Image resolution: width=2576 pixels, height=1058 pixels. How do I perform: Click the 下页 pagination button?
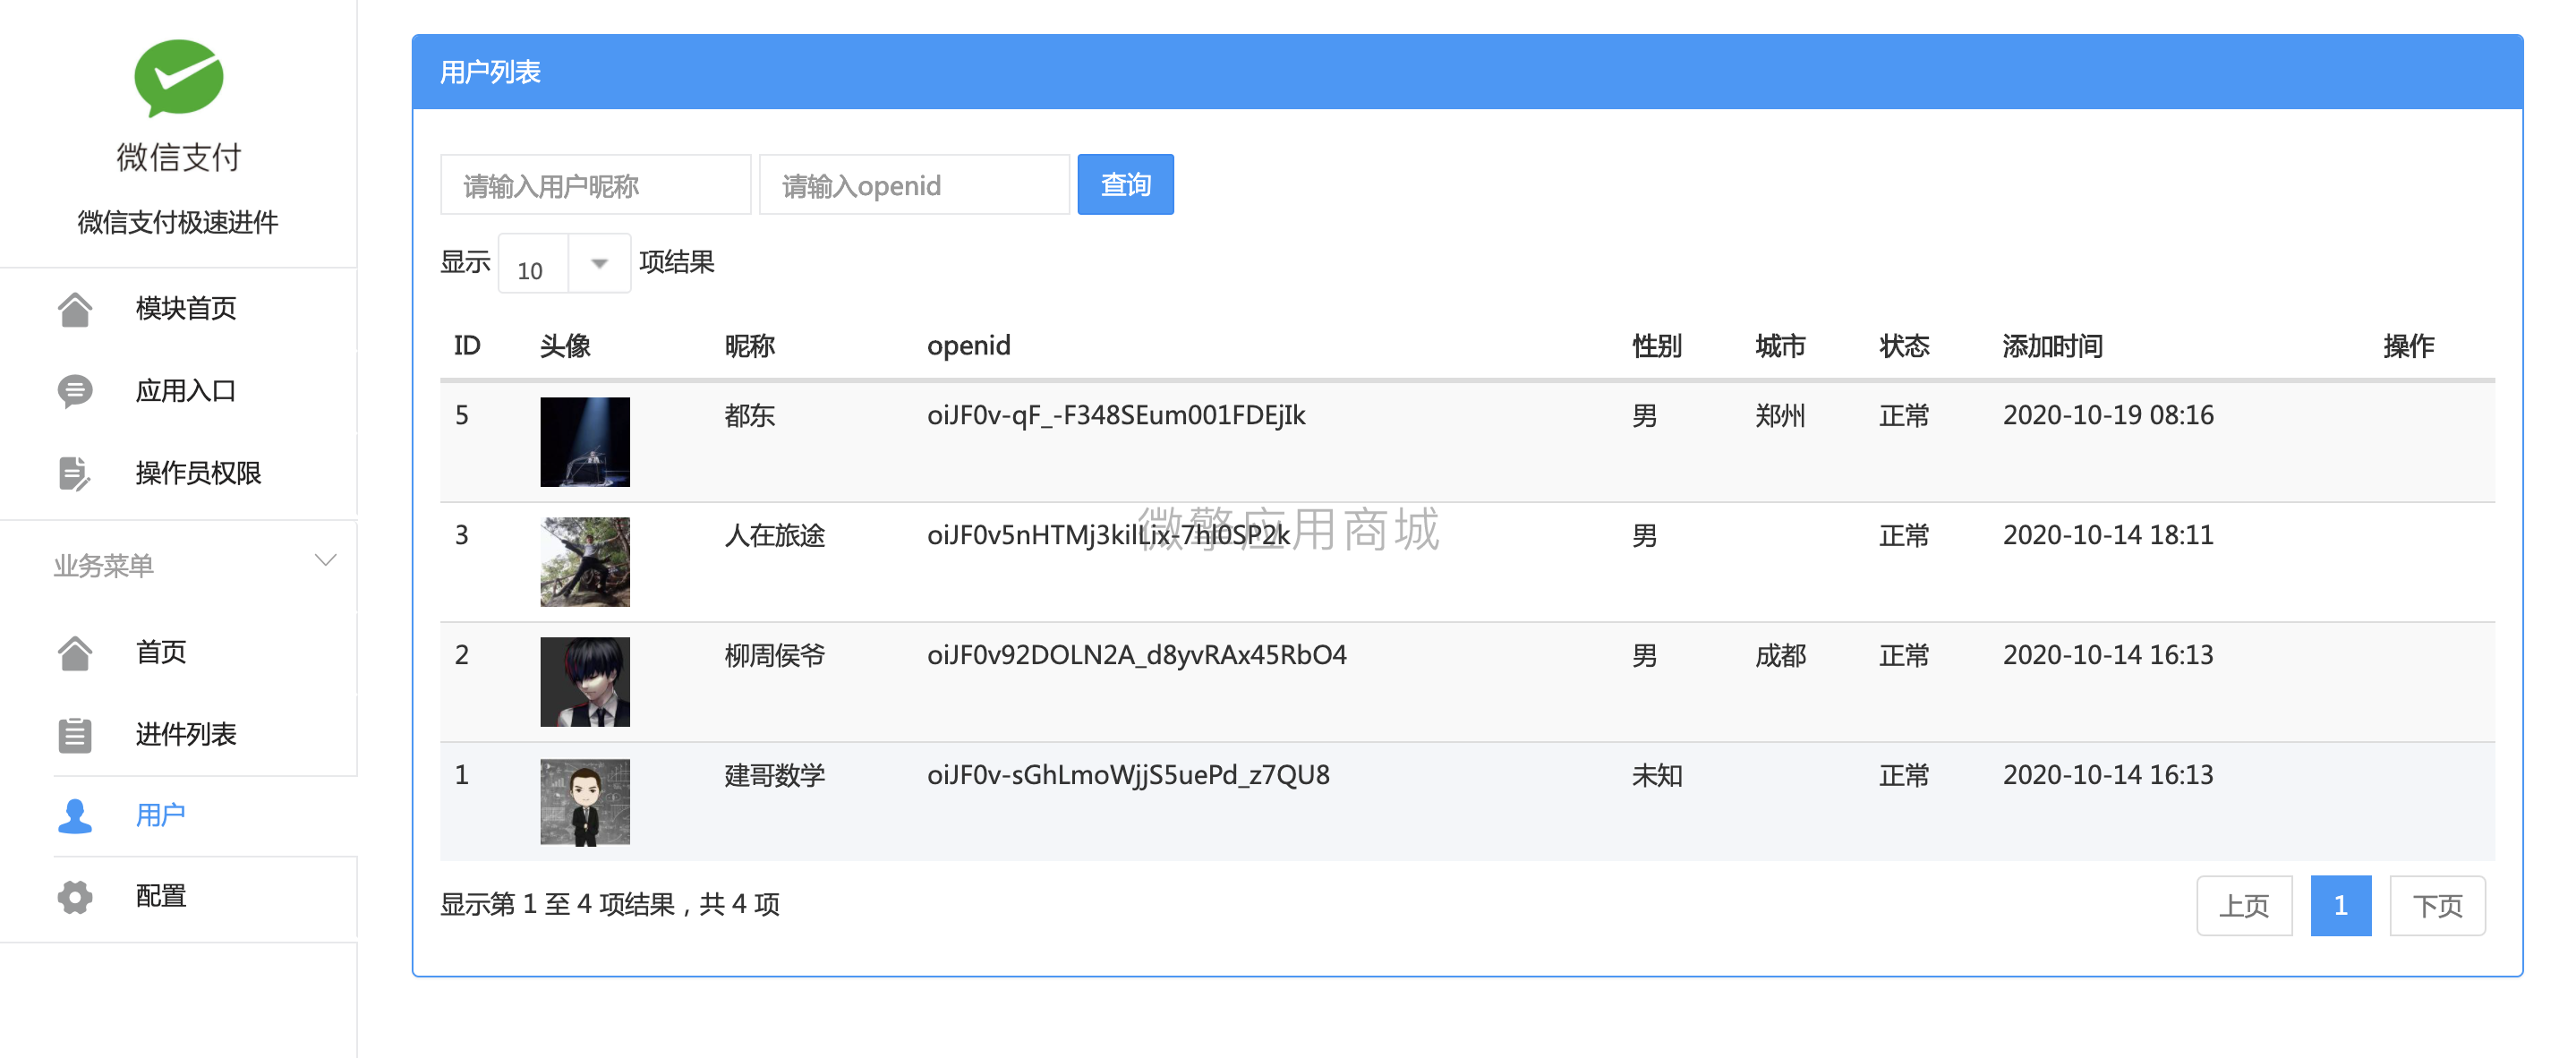pos(2436,906)
